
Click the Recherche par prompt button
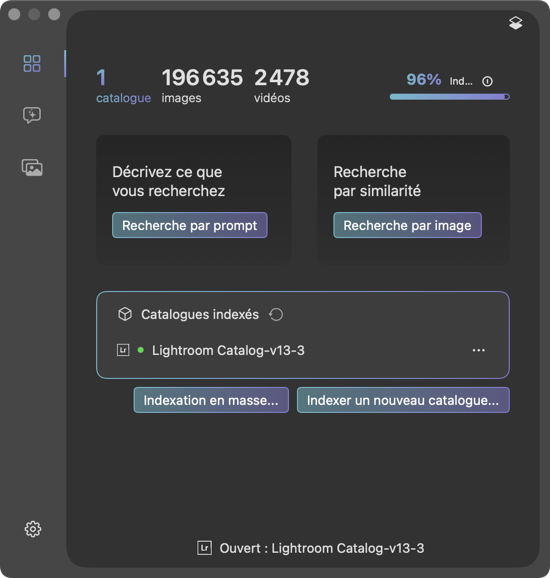click(189, 225)
